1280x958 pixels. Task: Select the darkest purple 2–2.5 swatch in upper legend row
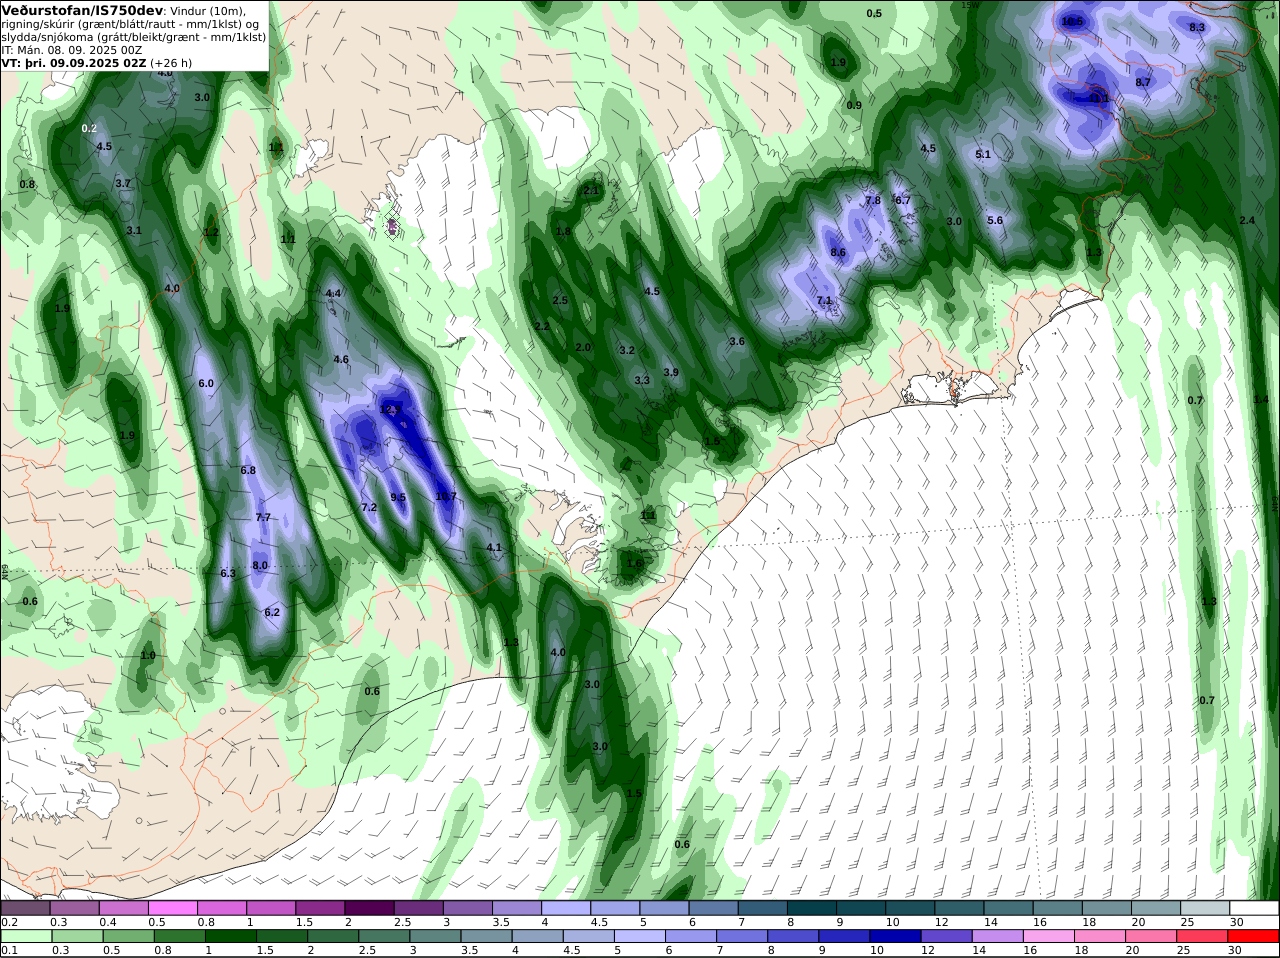point(370,908)
